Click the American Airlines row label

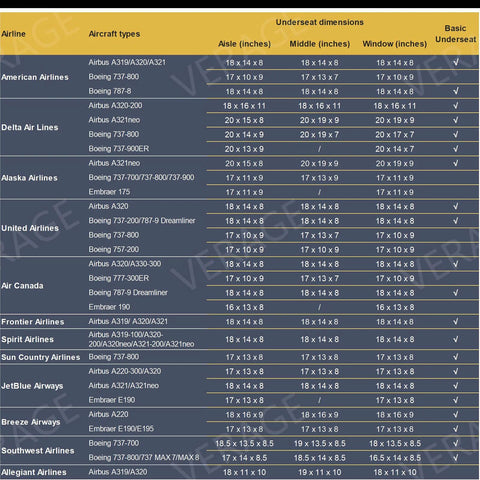[35, 77]
